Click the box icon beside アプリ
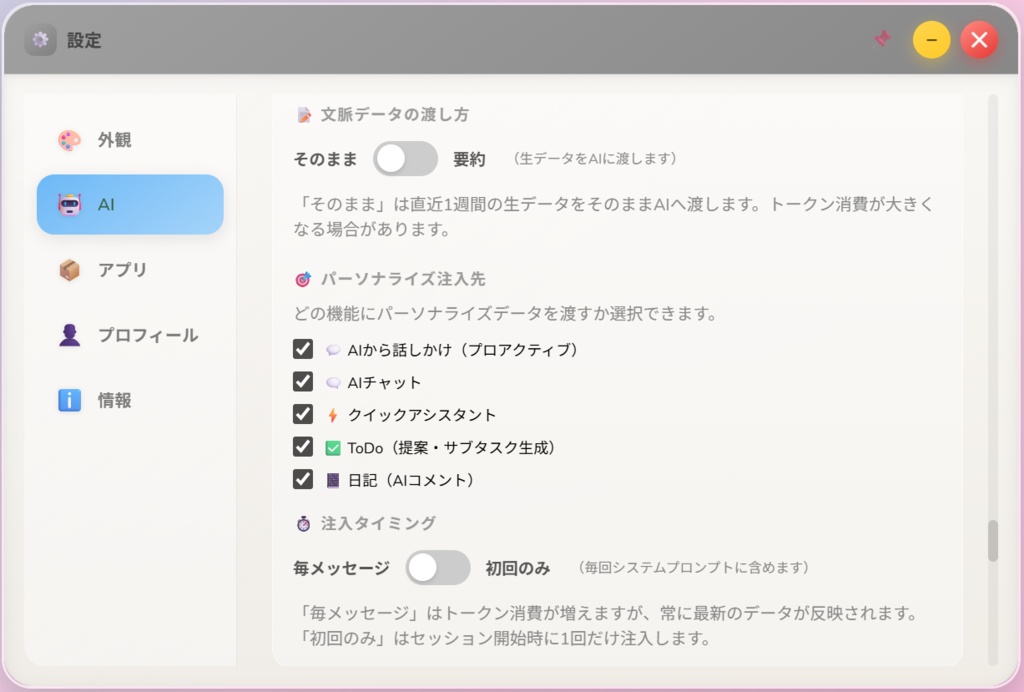The image size is (1024, 692). point(70,269)
